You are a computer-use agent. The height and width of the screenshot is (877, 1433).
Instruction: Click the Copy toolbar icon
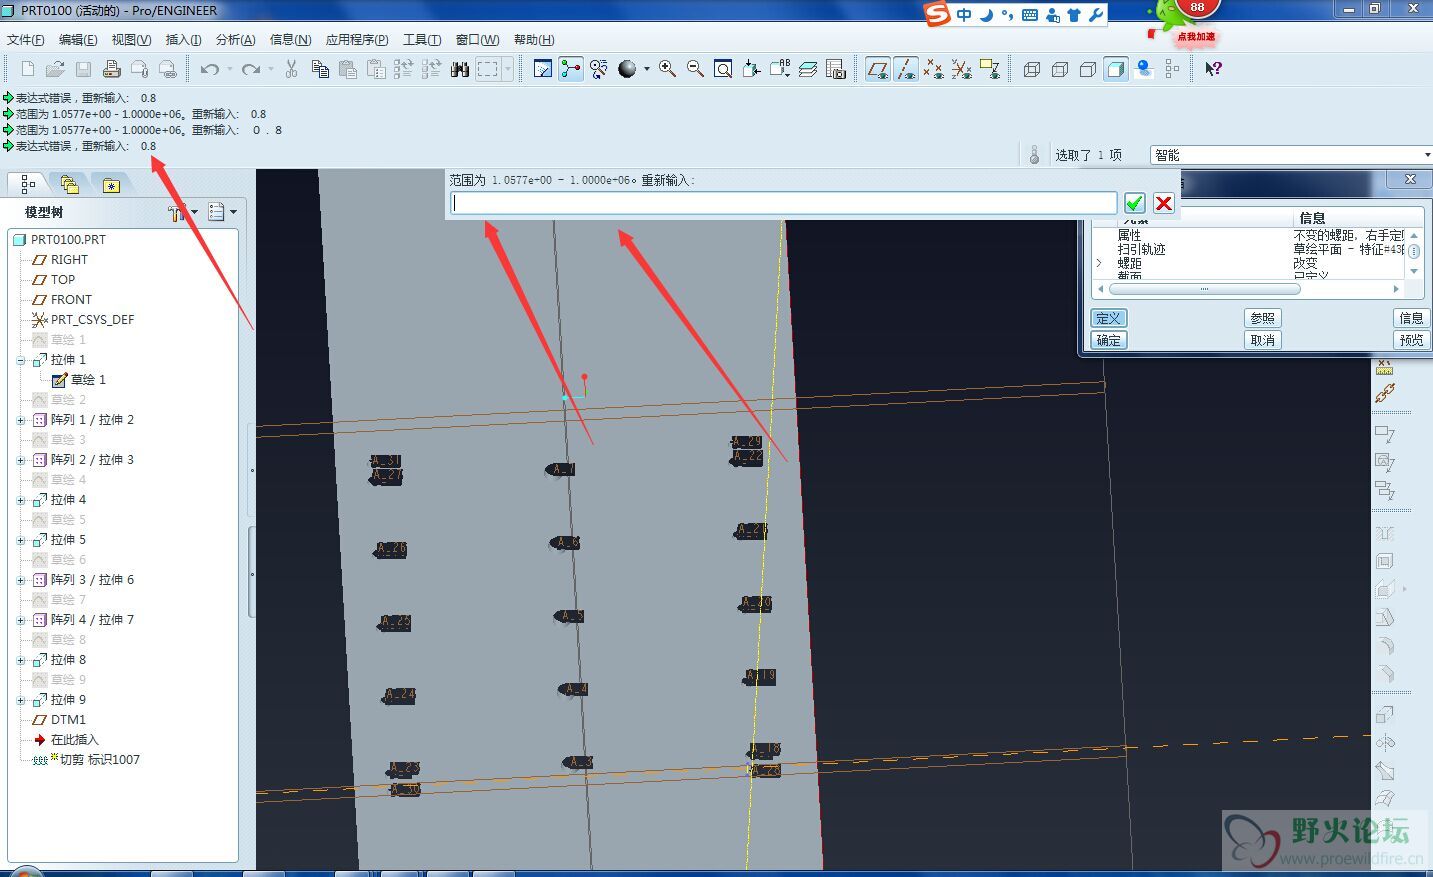click(320, 69)
